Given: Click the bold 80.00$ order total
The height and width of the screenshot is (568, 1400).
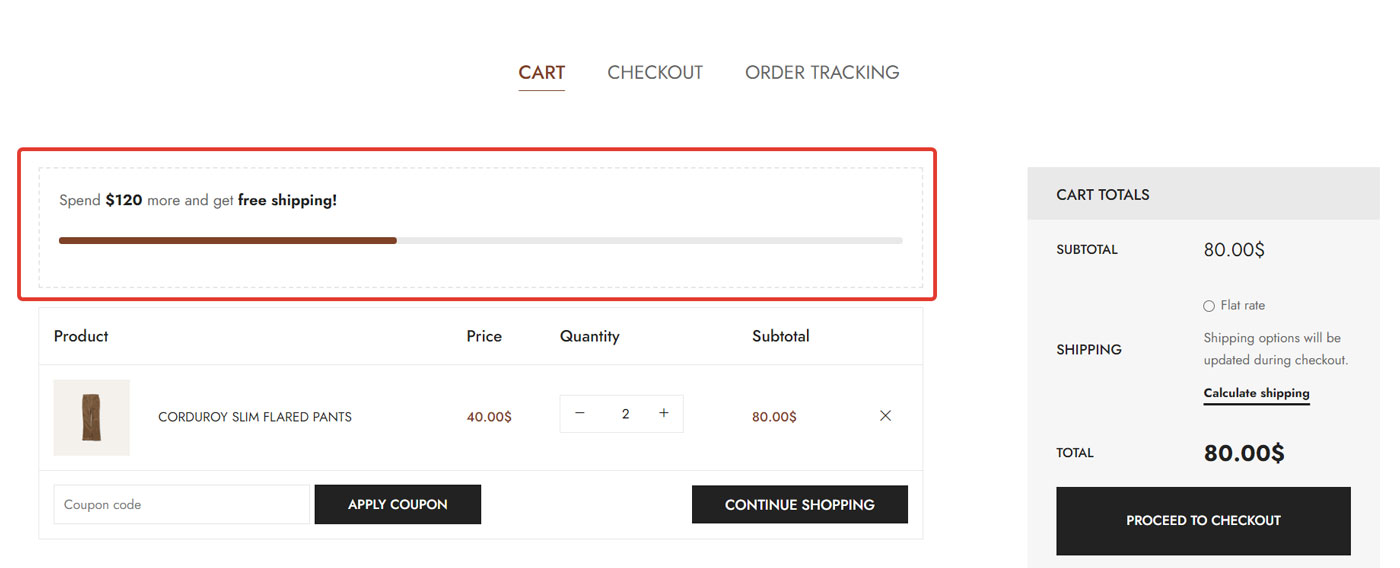Looking at the screenshot, I should [x=1243, y=453].
